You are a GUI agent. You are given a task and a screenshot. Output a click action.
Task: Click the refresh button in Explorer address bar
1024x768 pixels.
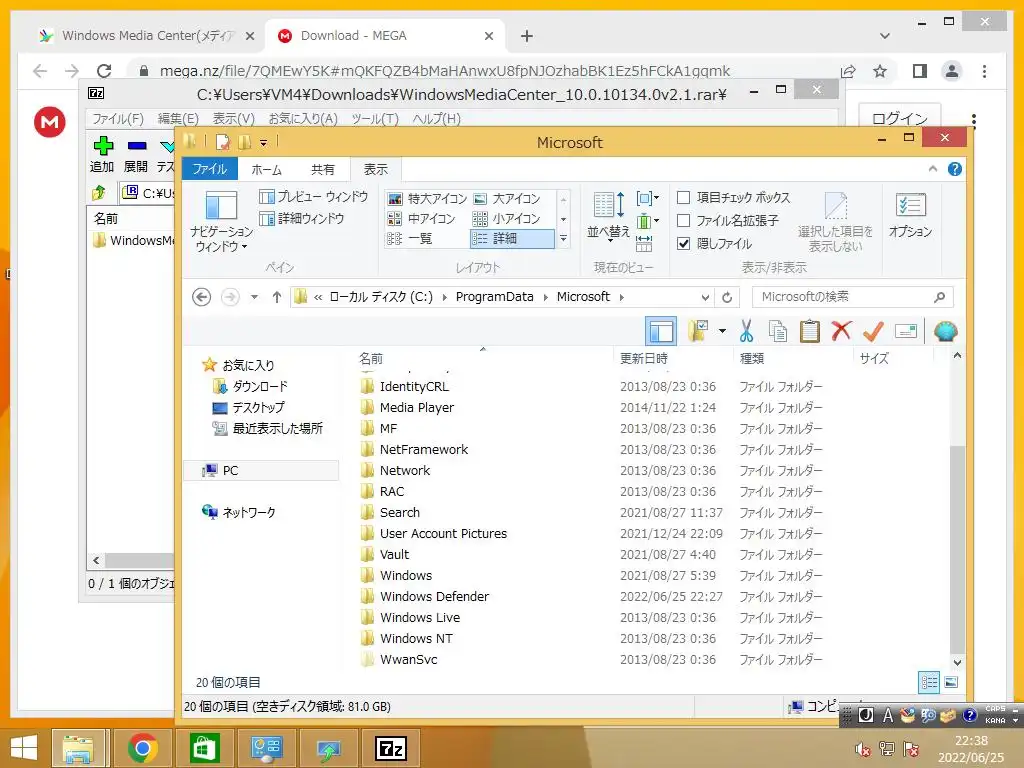[x=727, y=297]
